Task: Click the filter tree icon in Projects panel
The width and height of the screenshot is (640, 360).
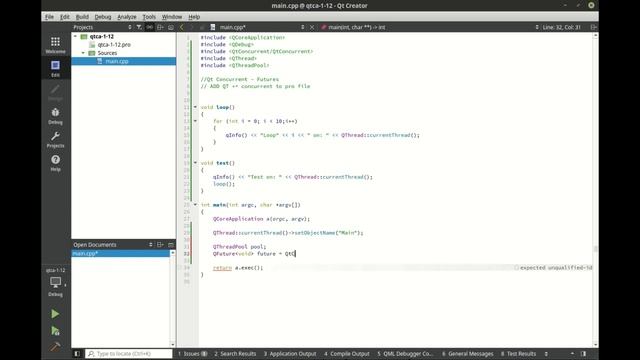Action: coord(139,27)
